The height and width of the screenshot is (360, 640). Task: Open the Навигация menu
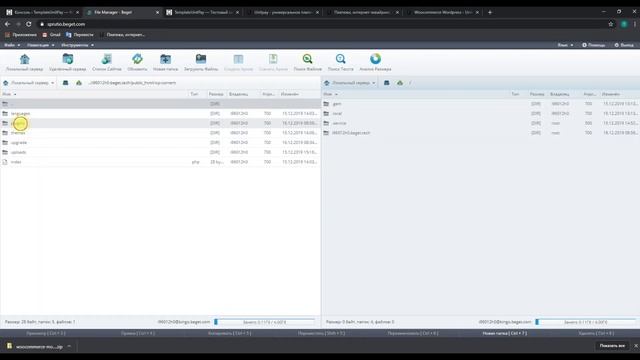tap(41, 45)
